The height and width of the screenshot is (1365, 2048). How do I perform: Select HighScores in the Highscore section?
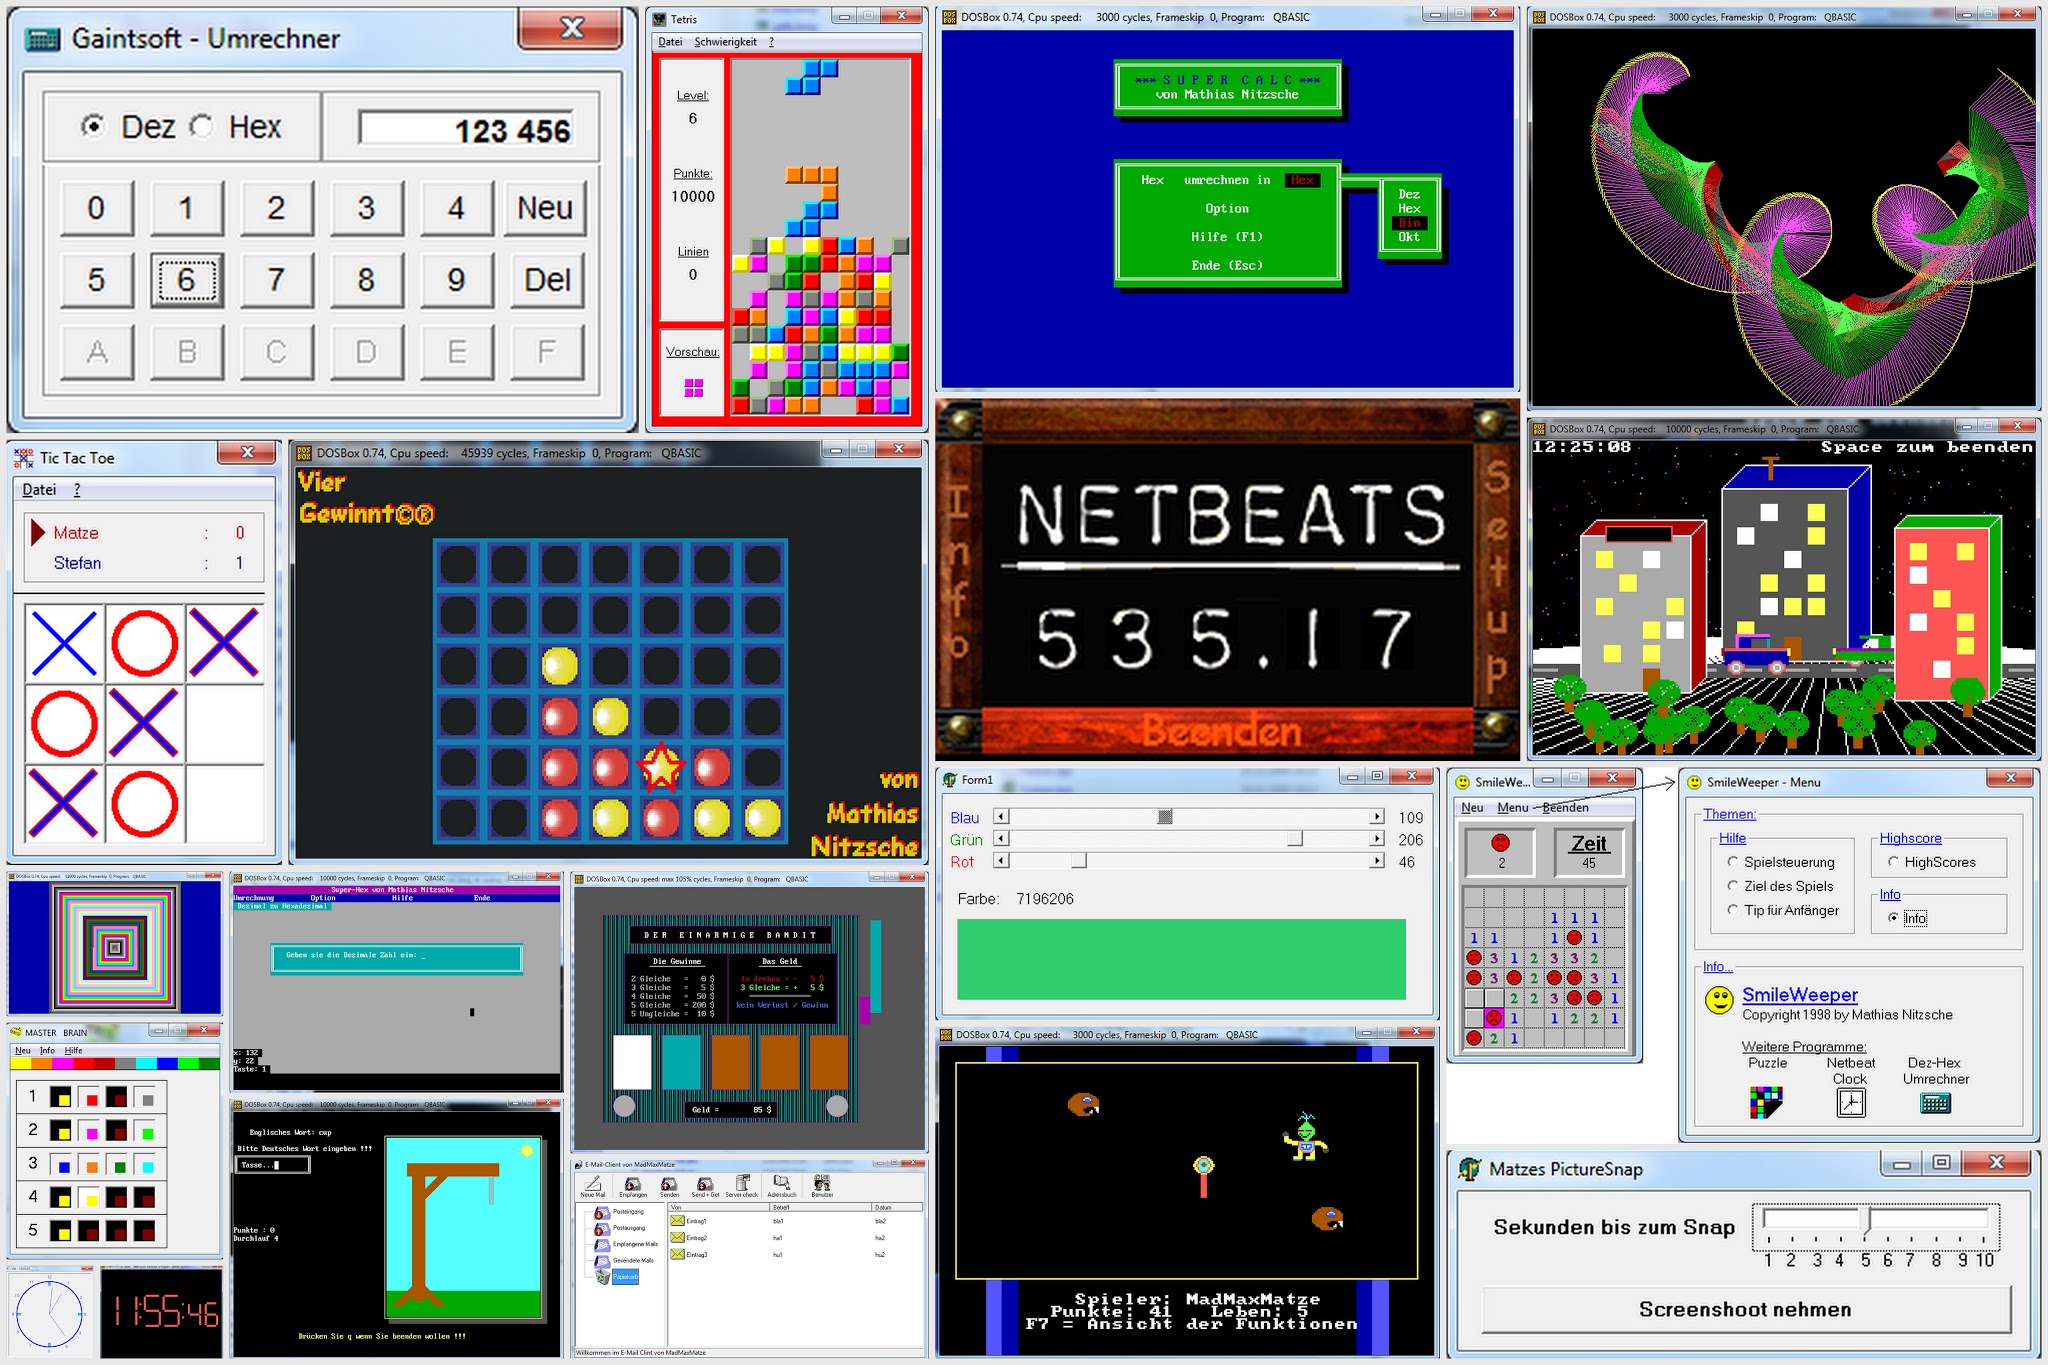pyautogui.click(x=1893, y=861)
